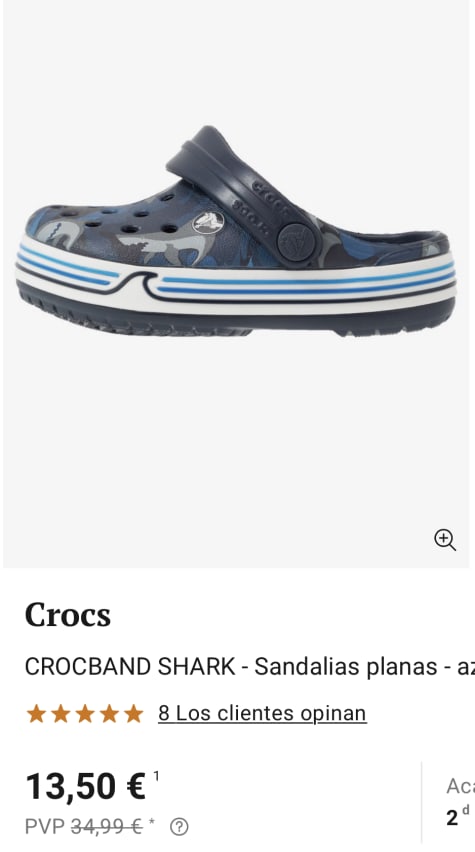
Task: Select the CROCBAND SHARK product title
Action: pos(249,667)
